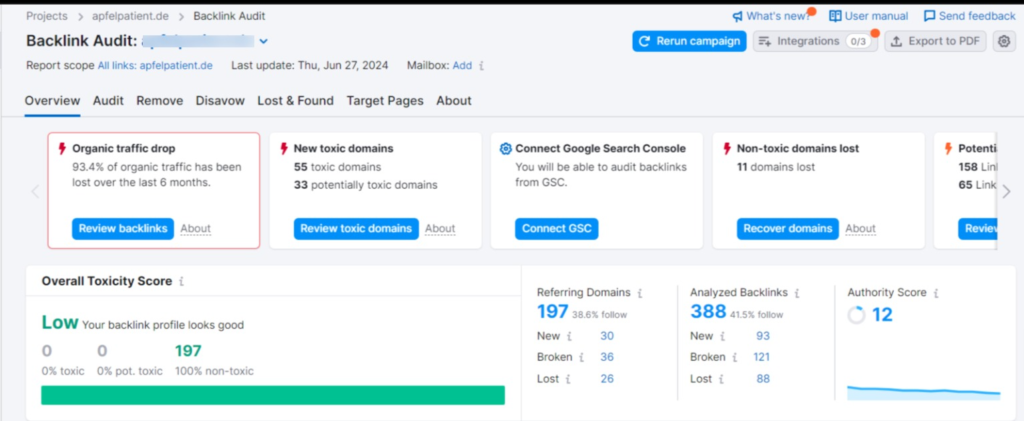The image size is (1024, 421).
Task: Click new backlinks count 93
Action: (x=763, y=336)
